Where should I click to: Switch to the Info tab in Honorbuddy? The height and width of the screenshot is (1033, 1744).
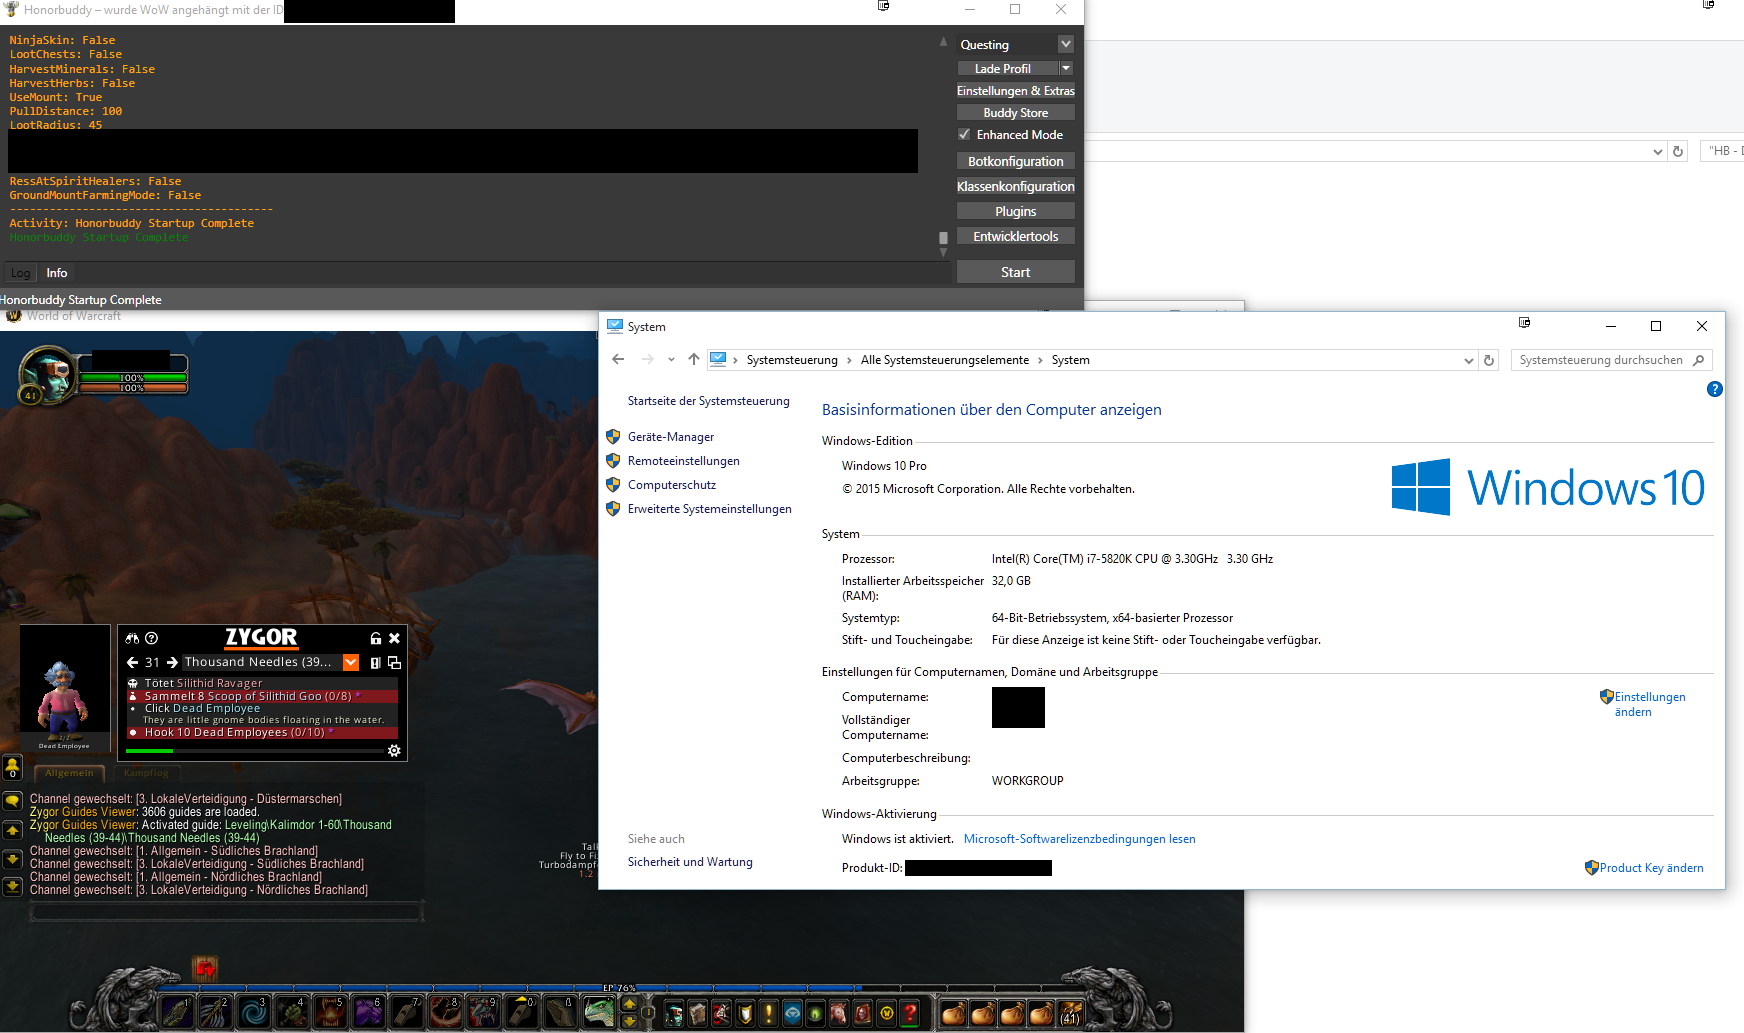click(57, 273)
